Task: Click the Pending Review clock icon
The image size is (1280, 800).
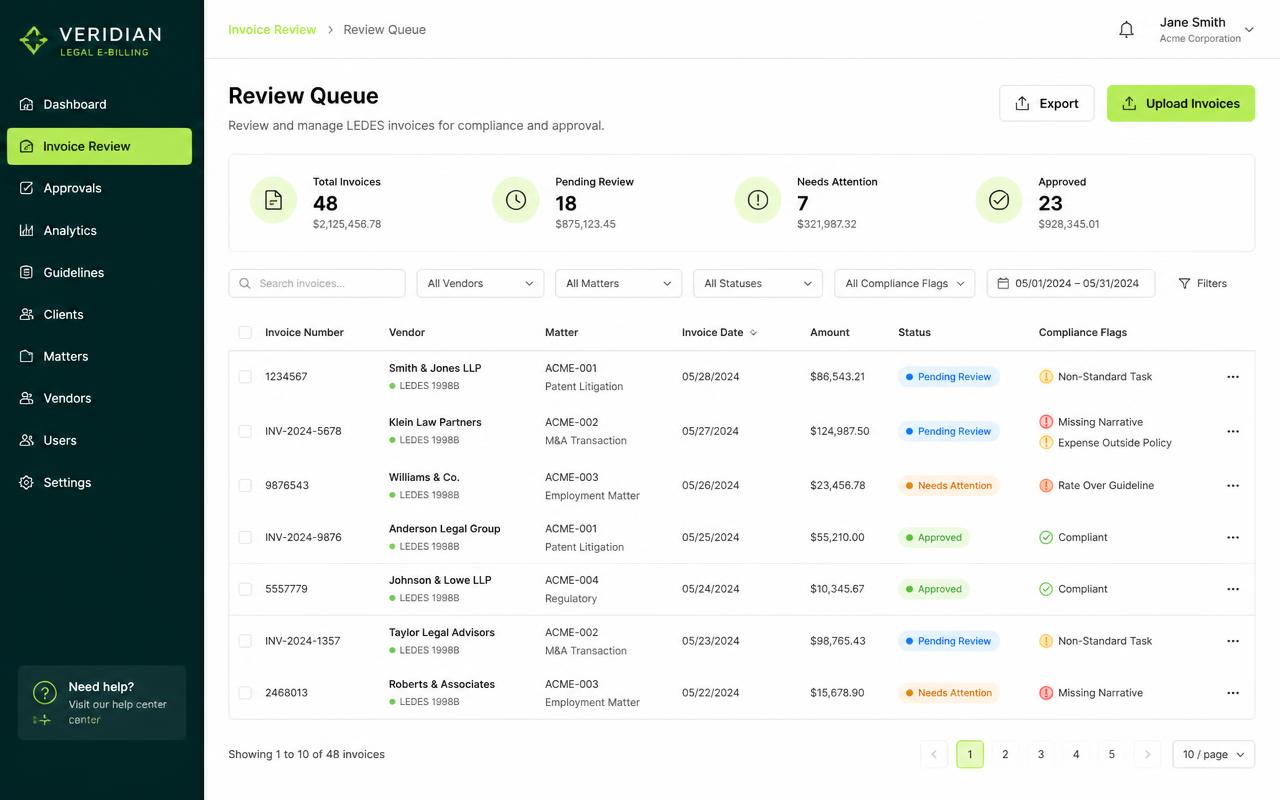Action: coord(516,200)
